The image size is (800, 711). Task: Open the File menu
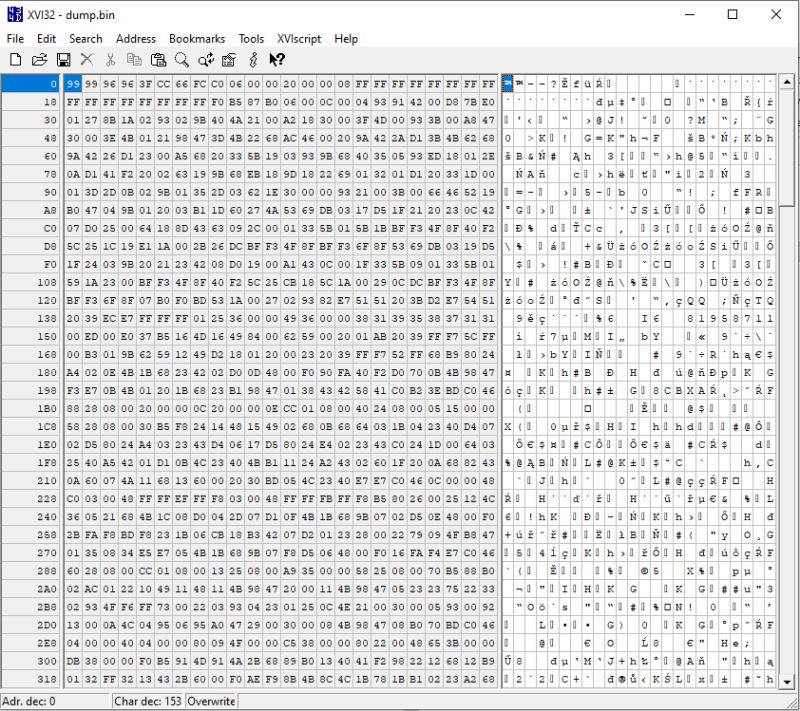[15, 39]
